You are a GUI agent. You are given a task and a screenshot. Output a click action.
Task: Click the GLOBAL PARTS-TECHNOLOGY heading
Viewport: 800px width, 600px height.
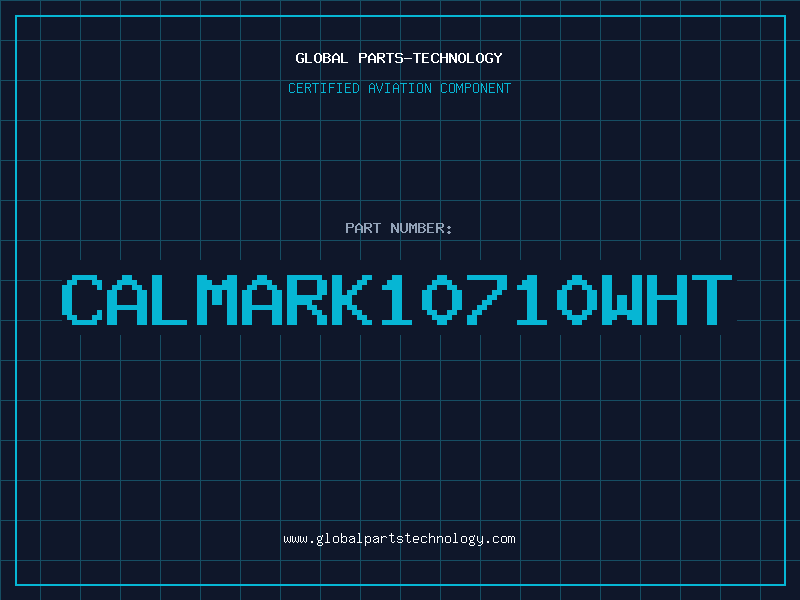[399, 58]
